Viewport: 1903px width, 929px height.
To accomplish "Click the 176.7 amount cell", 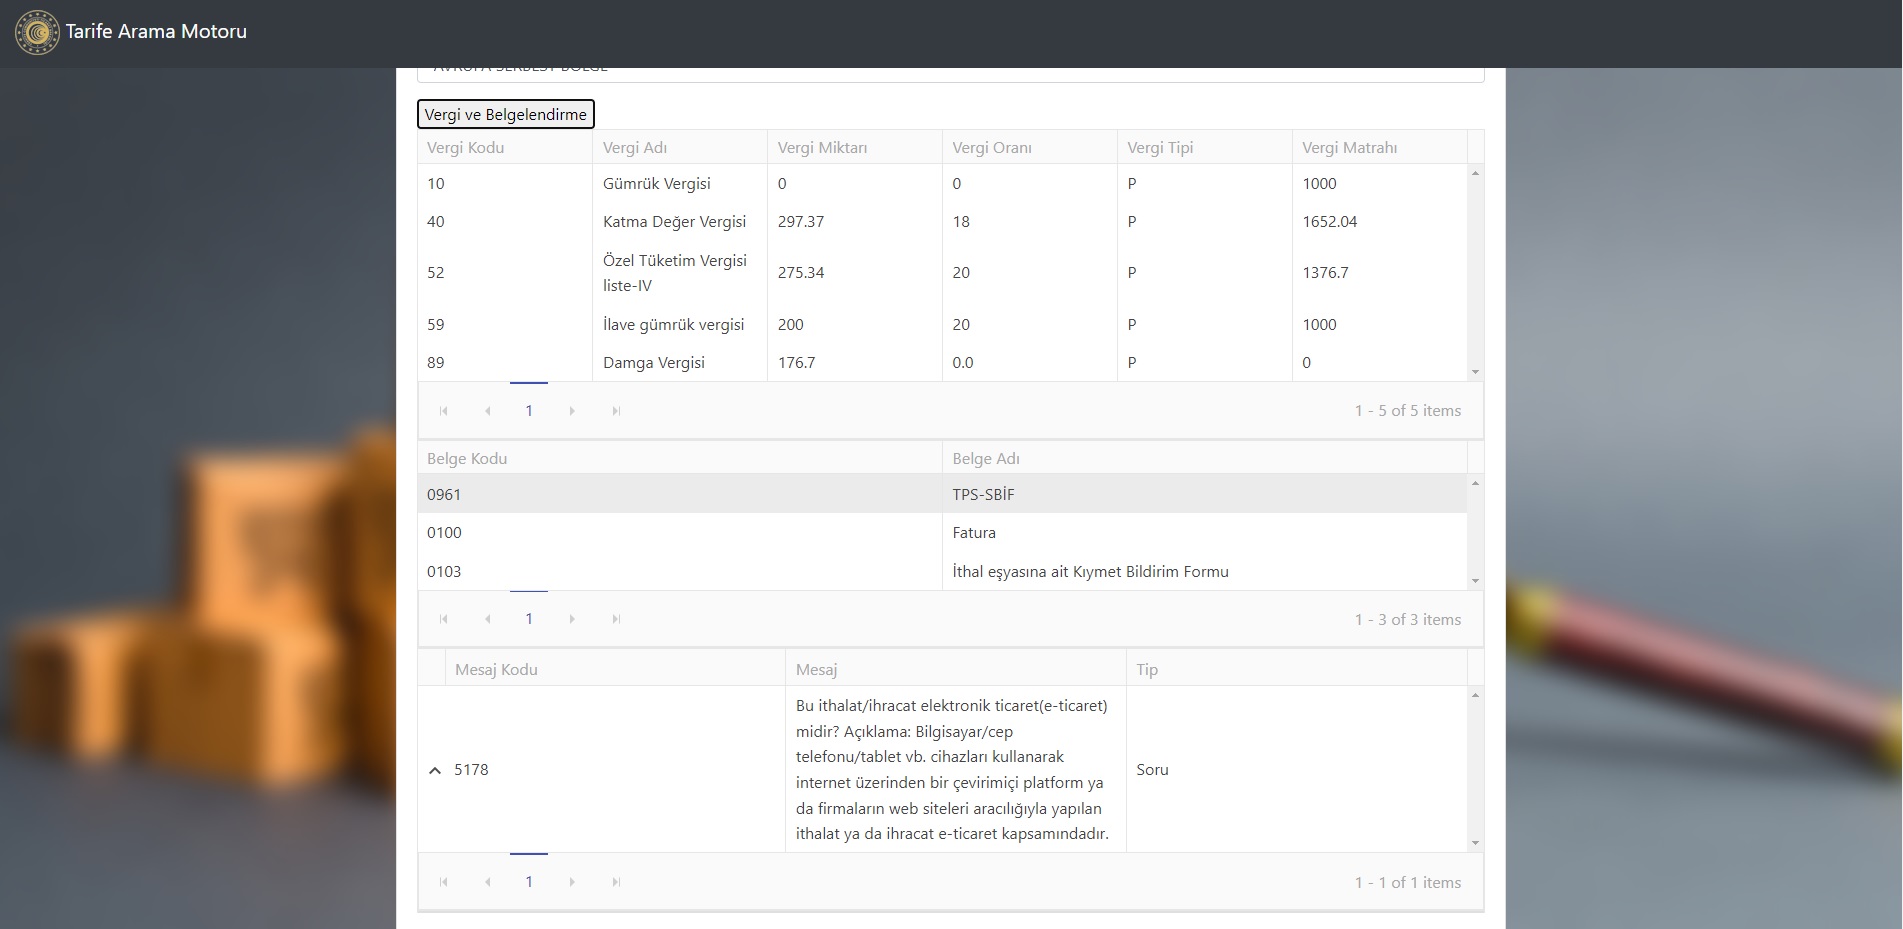I will pos(855,363).
